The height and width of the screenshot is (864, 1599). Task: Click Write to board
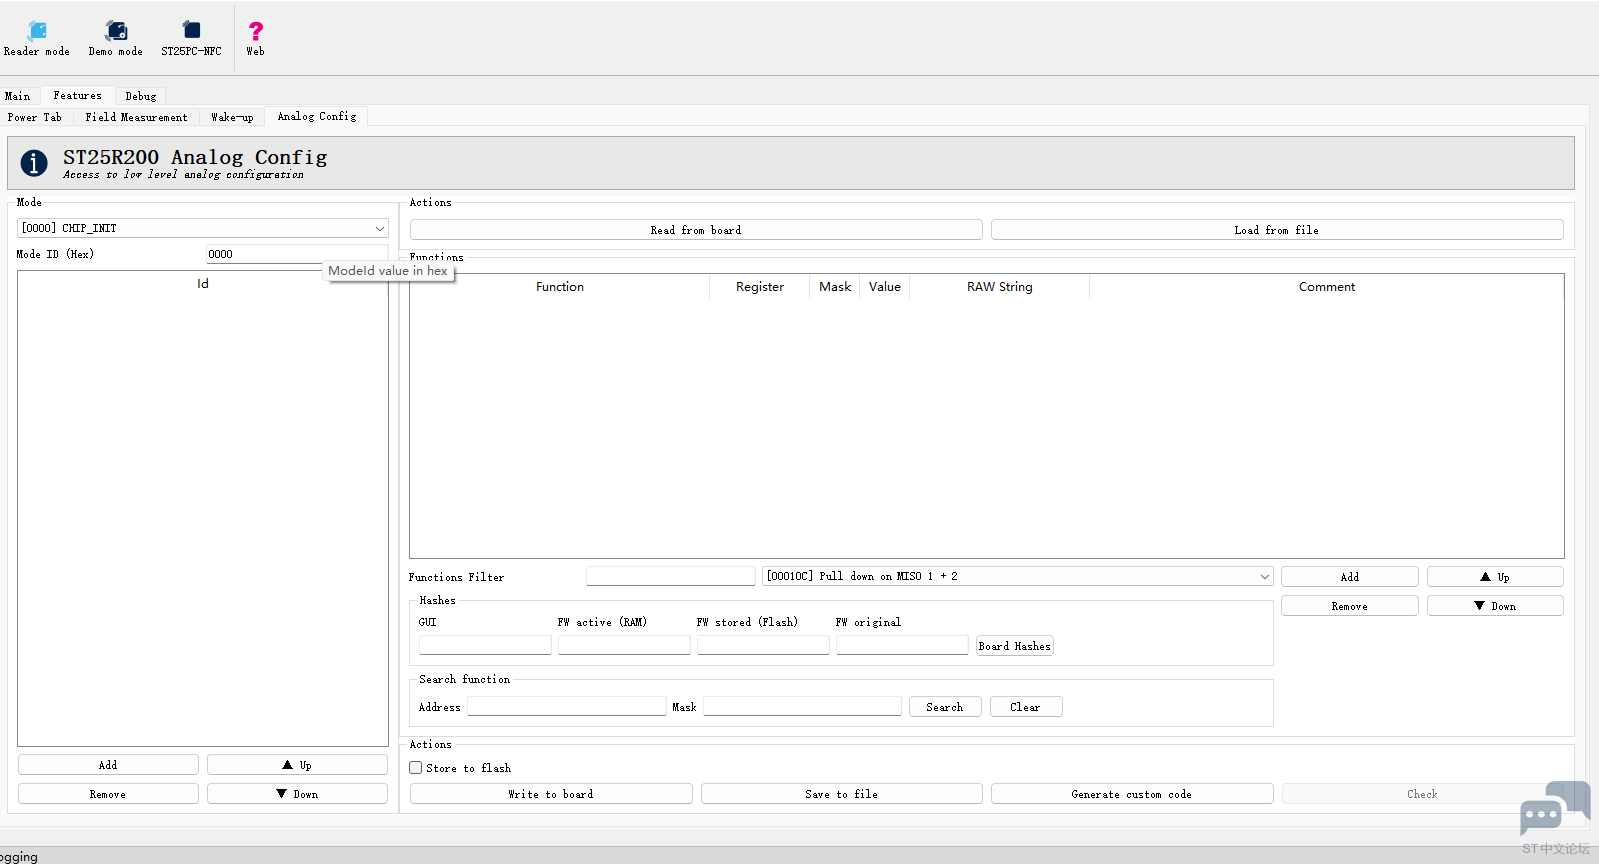pyautogui.click(x=551, y=794)
